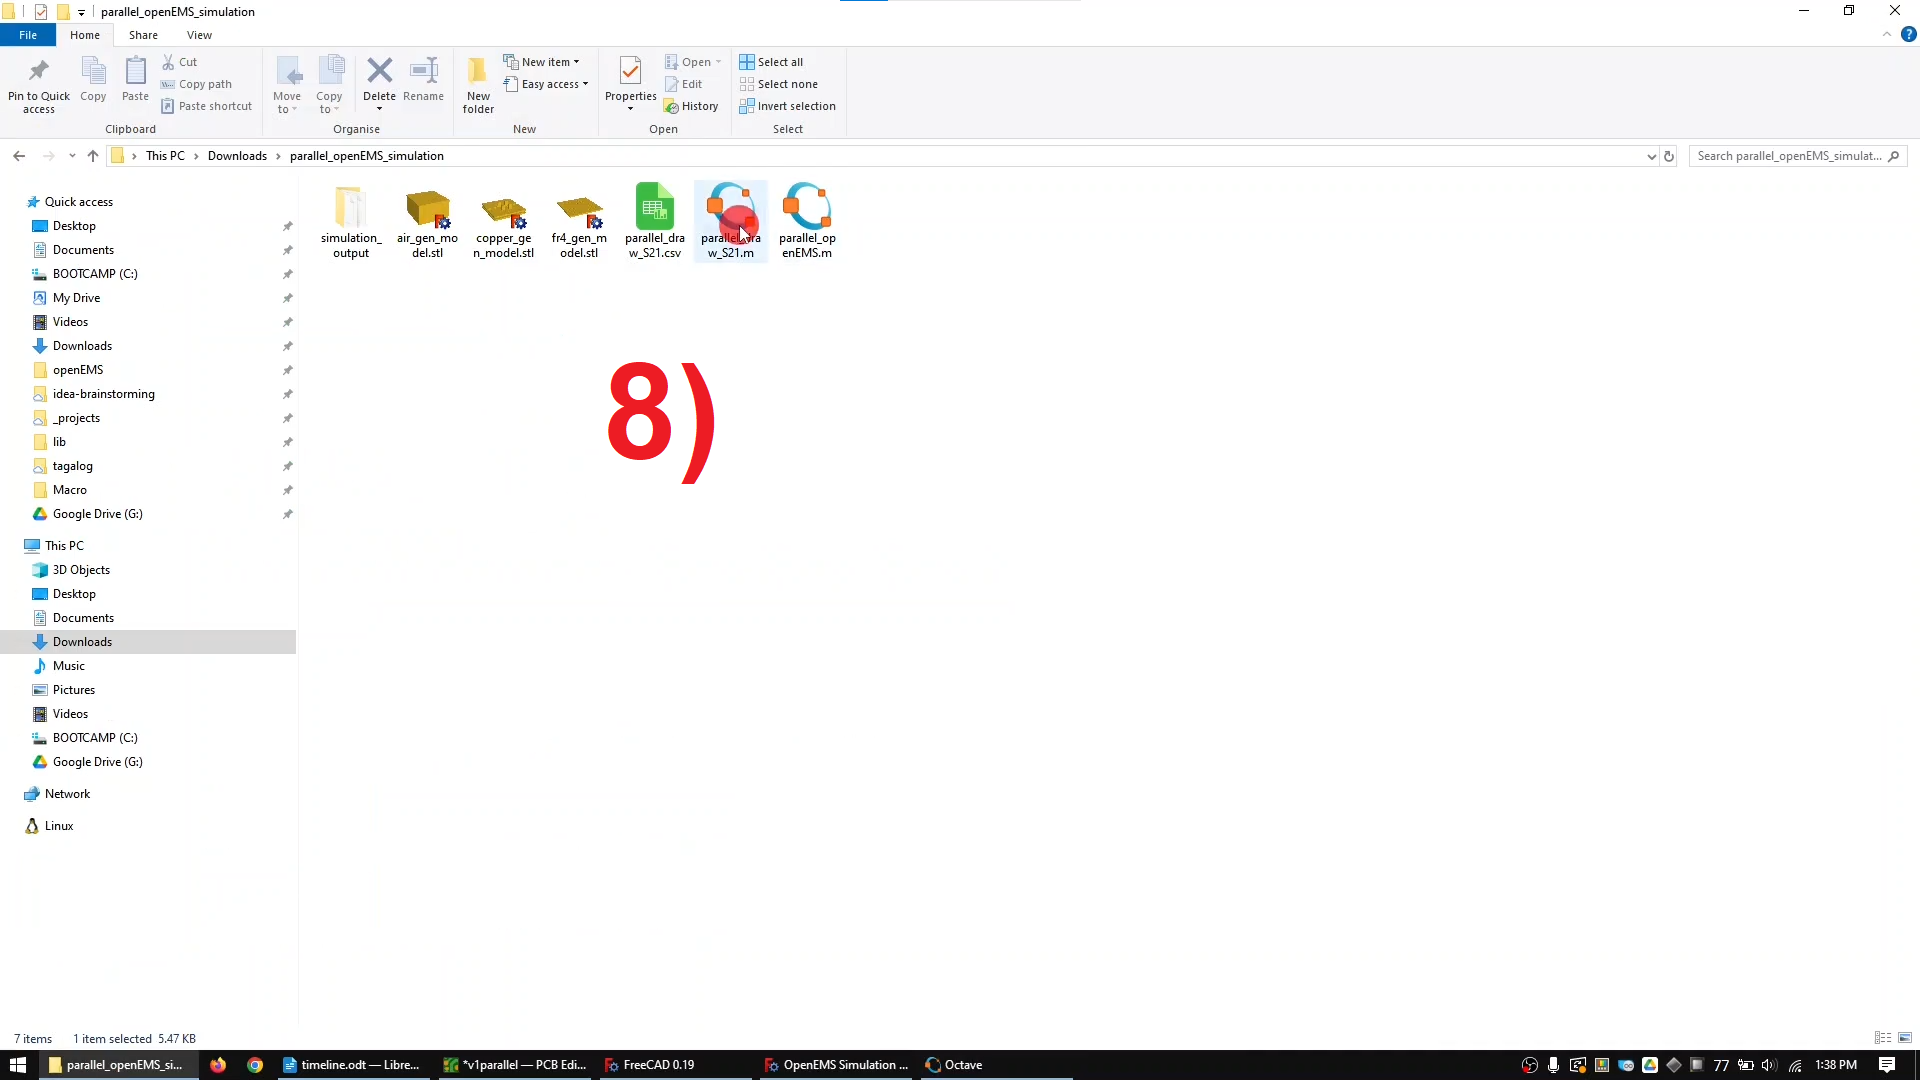Select the air_gen_model.stl file icon
The width and height of the screenshot is (1920, 1080).
point(427,209)
